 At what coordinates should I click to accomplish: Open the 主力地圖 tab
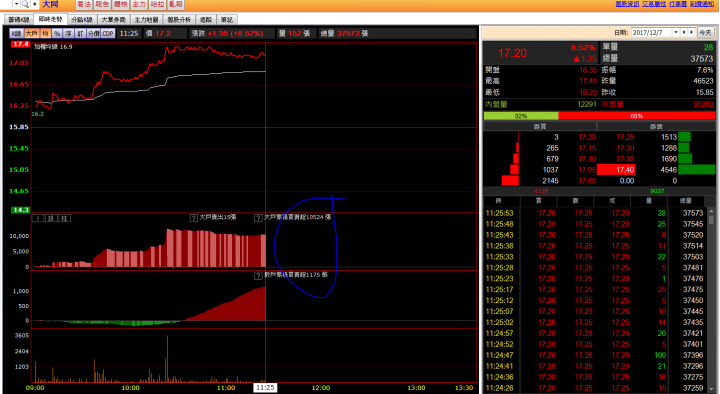(146, 20)
